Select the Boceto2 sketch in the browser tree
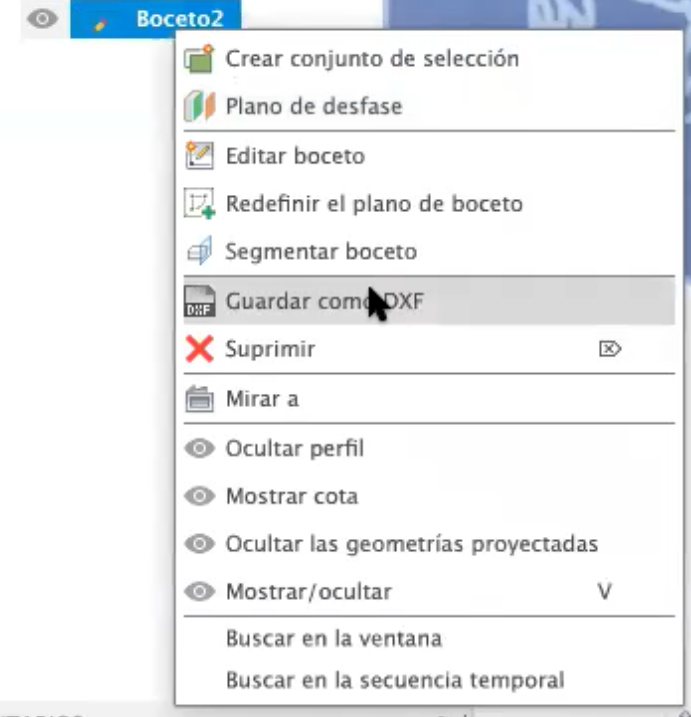The width and height of the screenshot is (691, 717). click(x=173, y=19)
